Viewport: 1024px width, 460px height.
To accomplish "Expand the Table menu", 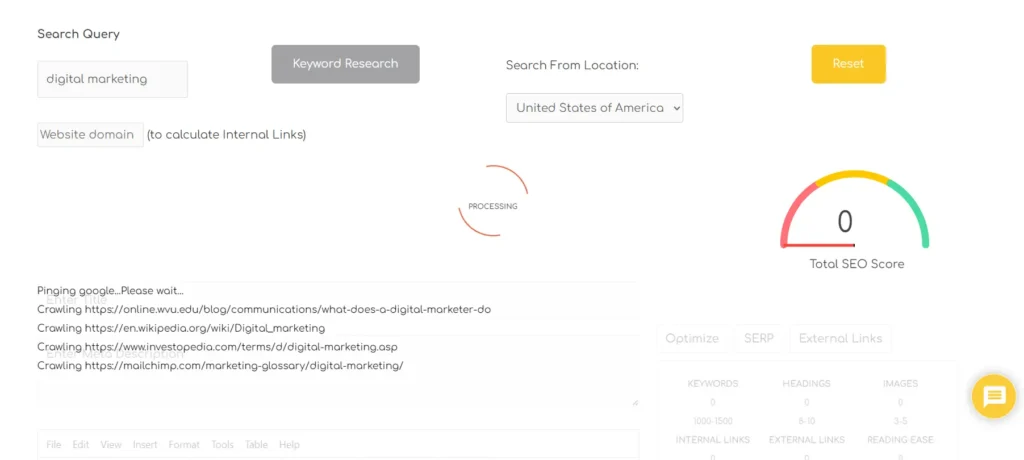I will (x=256, y=445).
